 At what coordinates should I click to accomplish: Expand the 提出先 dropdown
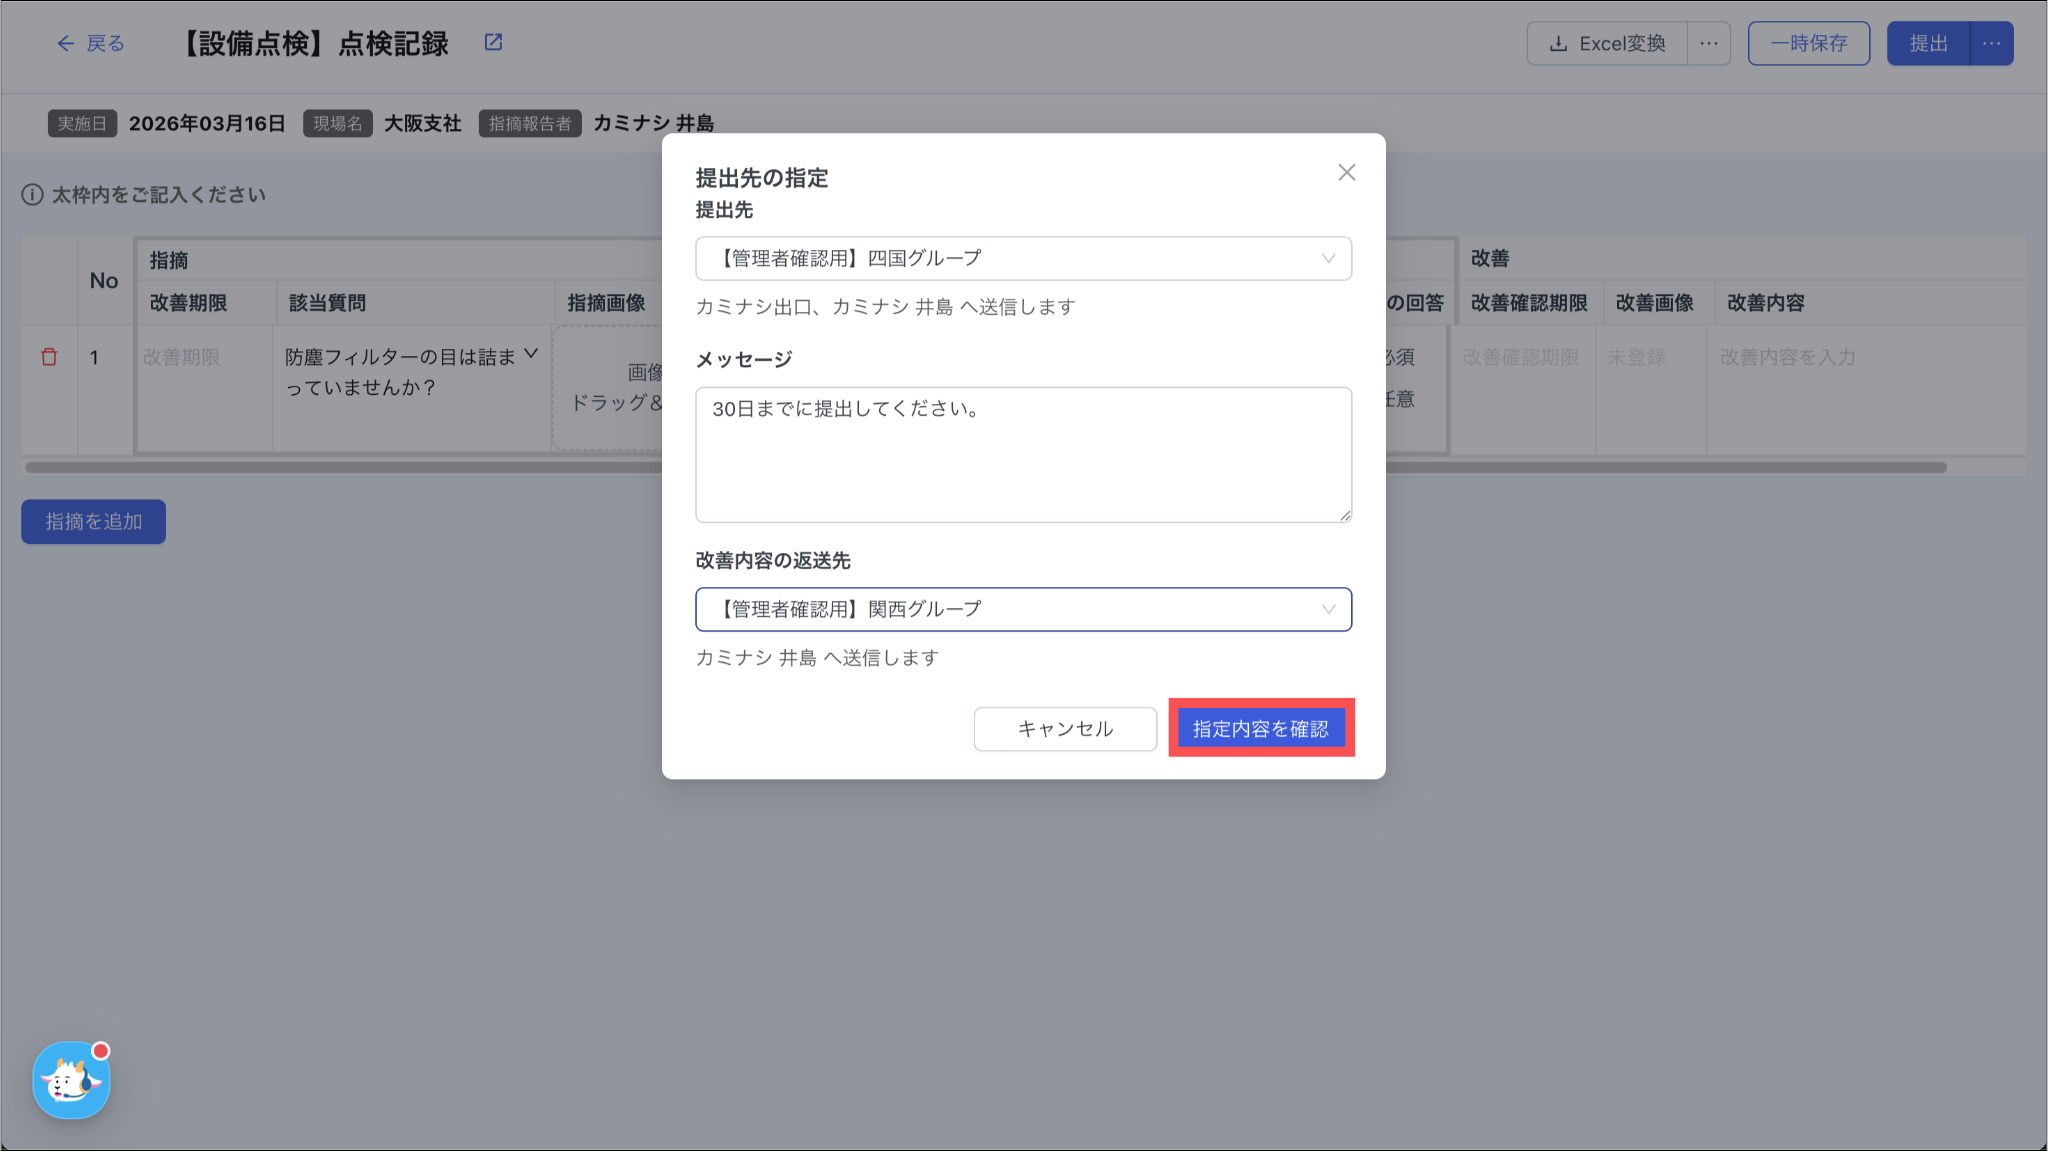tap(1023, 258)
